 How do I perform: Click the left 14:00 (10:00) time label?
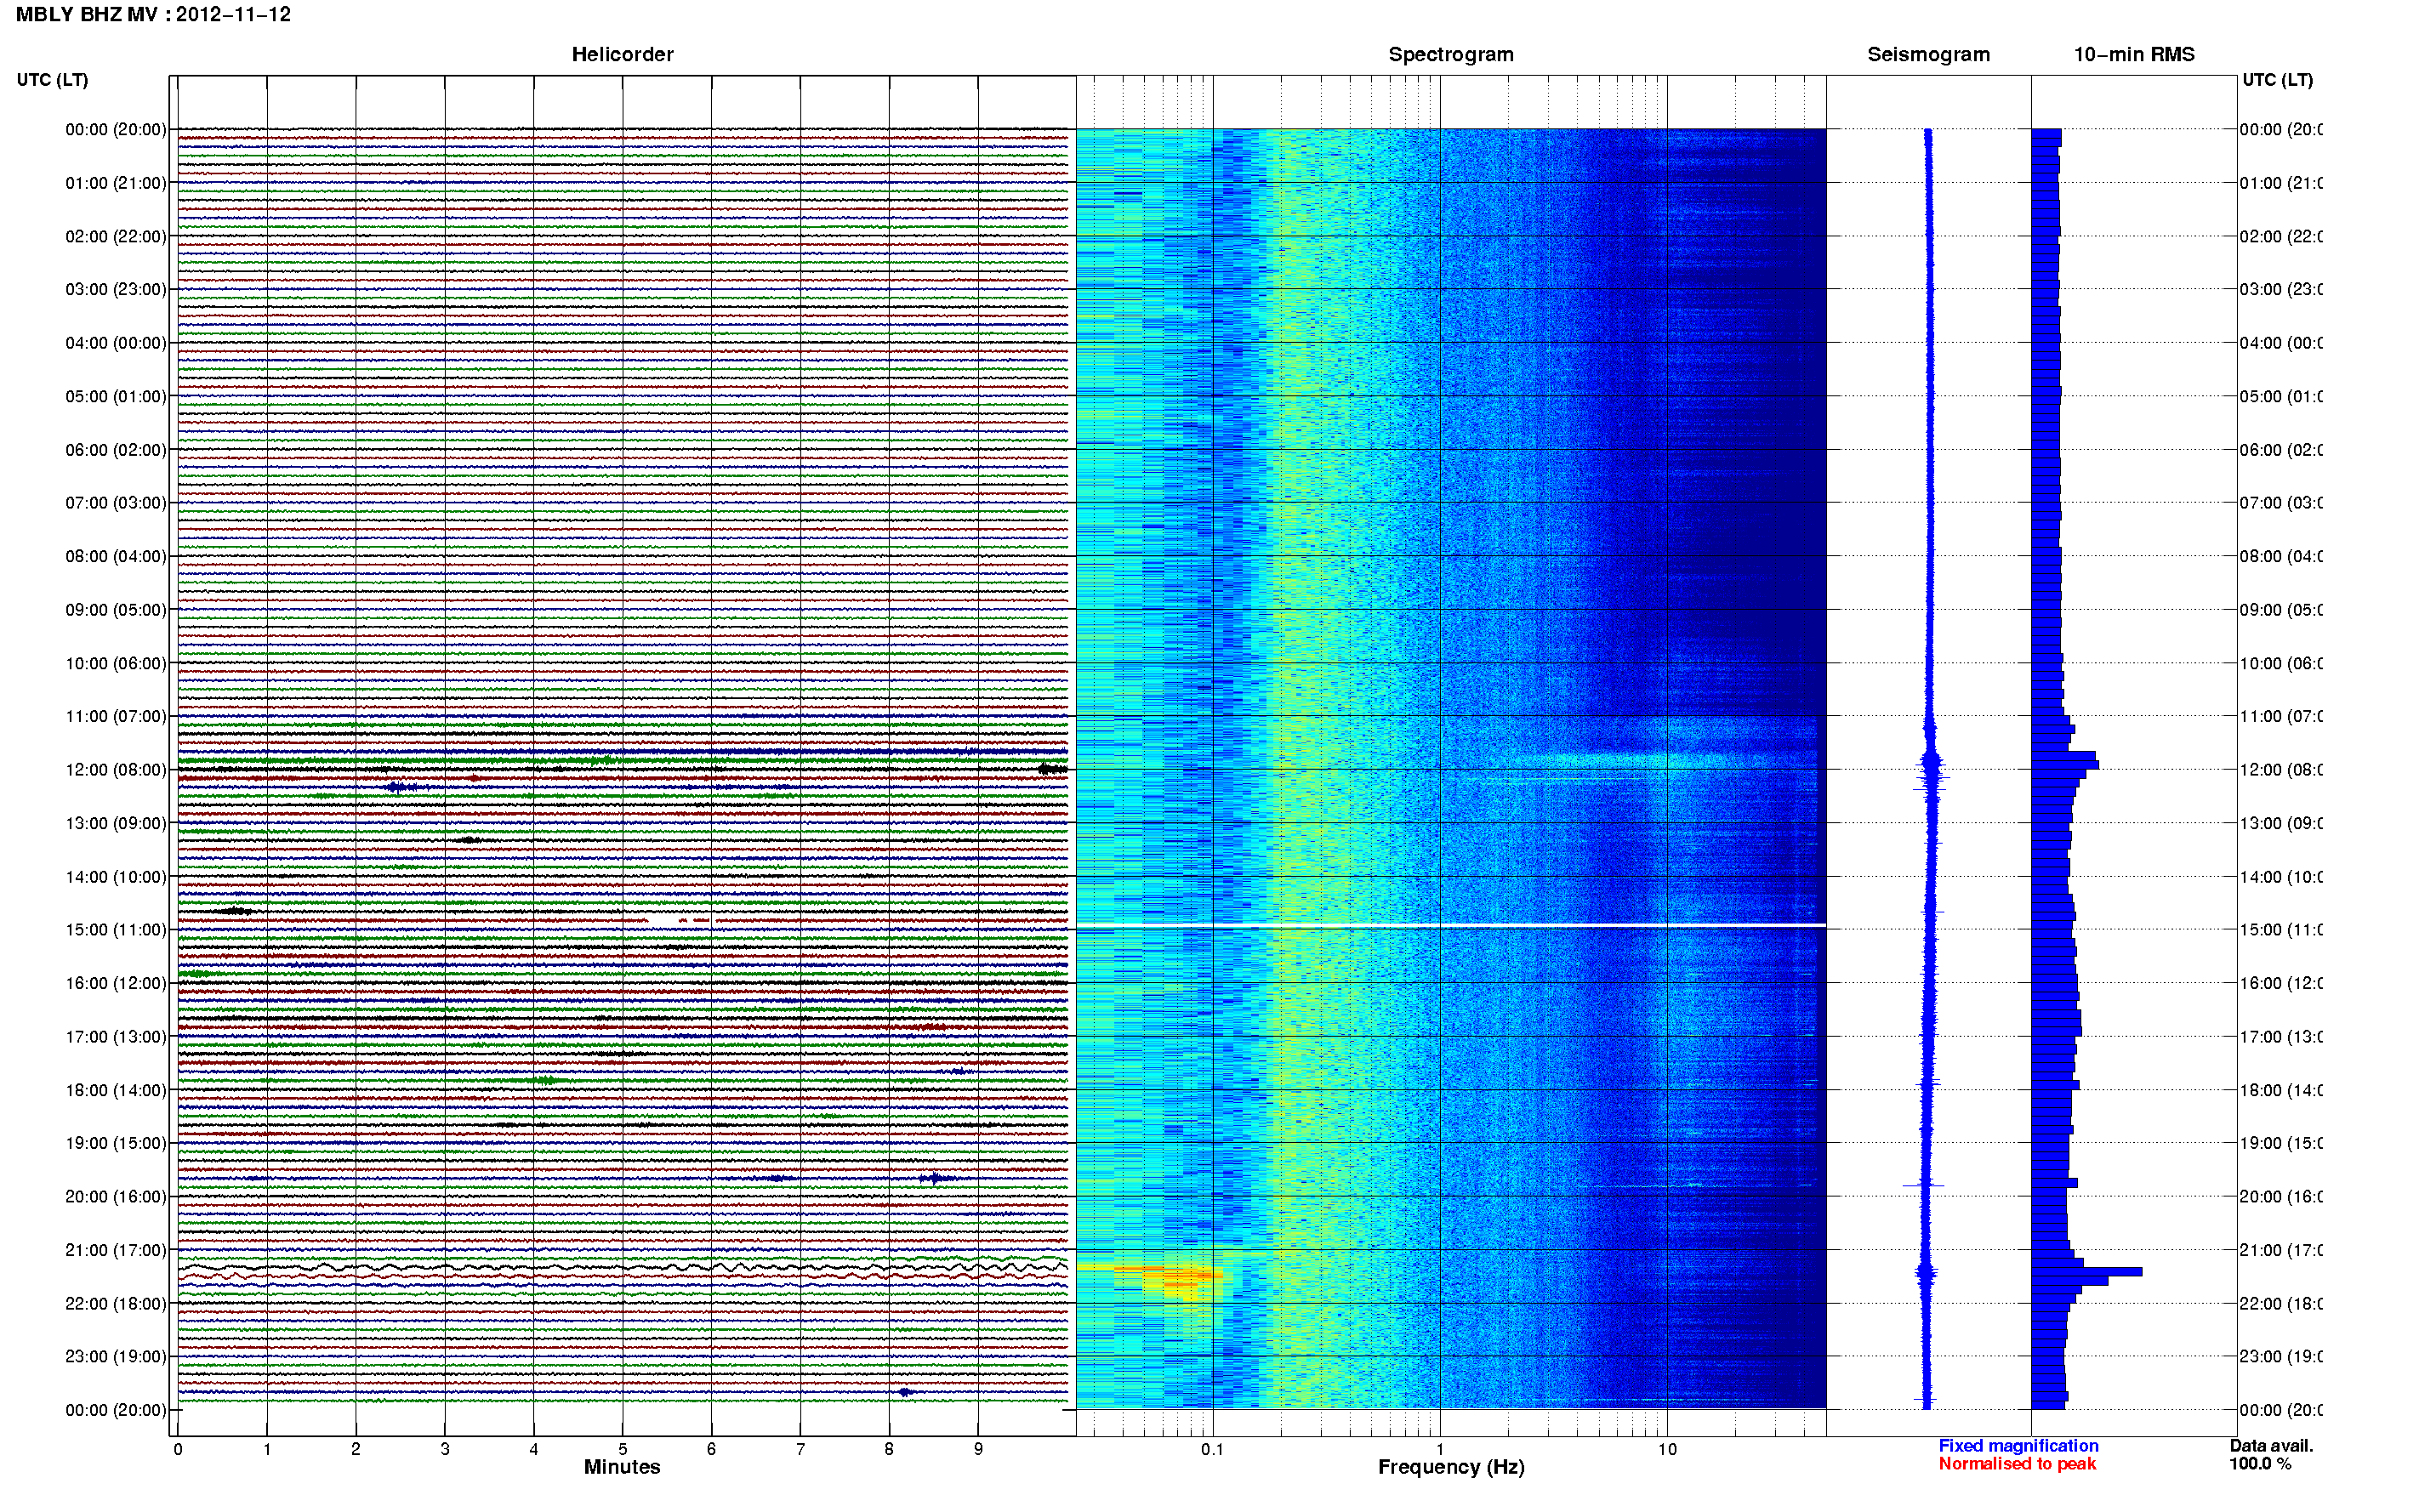coord(116,877)
